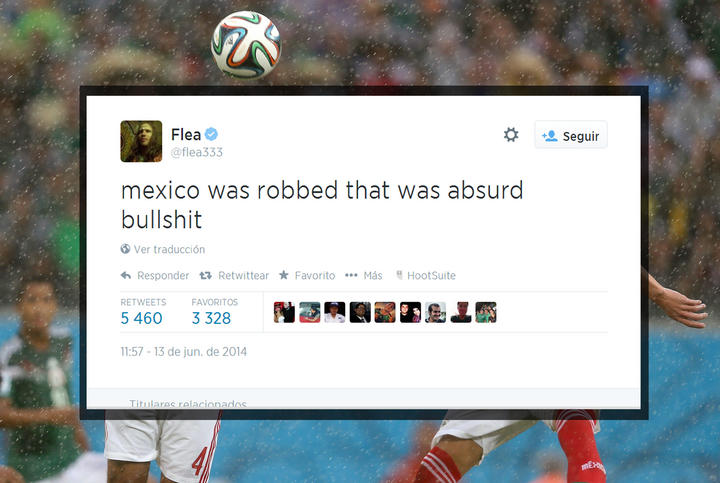Click the first retweeter avatar thumbnail
Image resolution: width=720 pixels, height=483 pixels.
(284, 312)
